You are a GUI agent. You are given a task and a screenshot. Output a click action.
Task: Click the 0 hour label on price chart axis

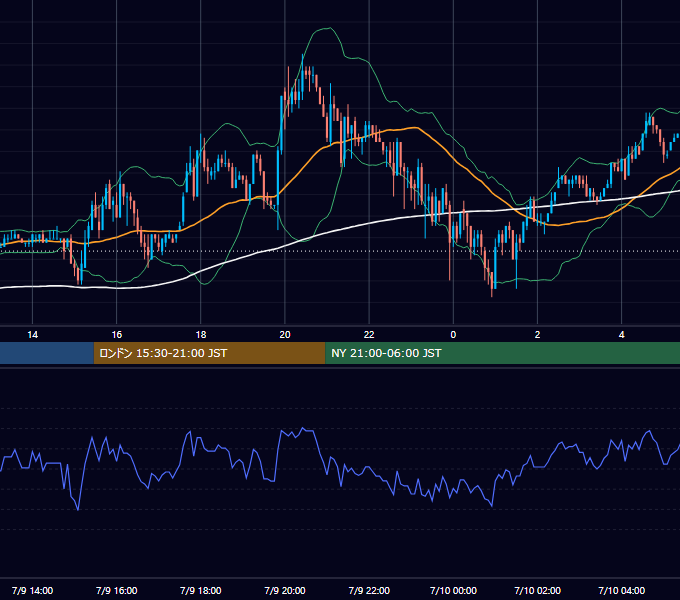[453, 335]
